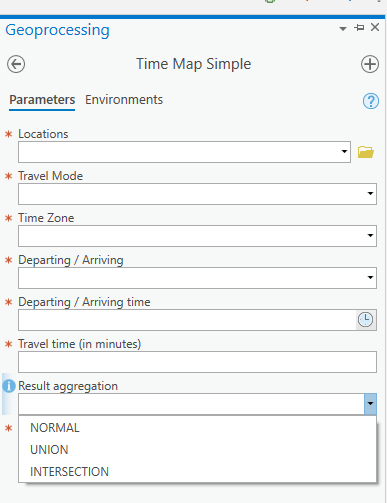Click the Travel time (in minutes) field
This screenshot has width=387, height=503.
(x=197, y=362)
